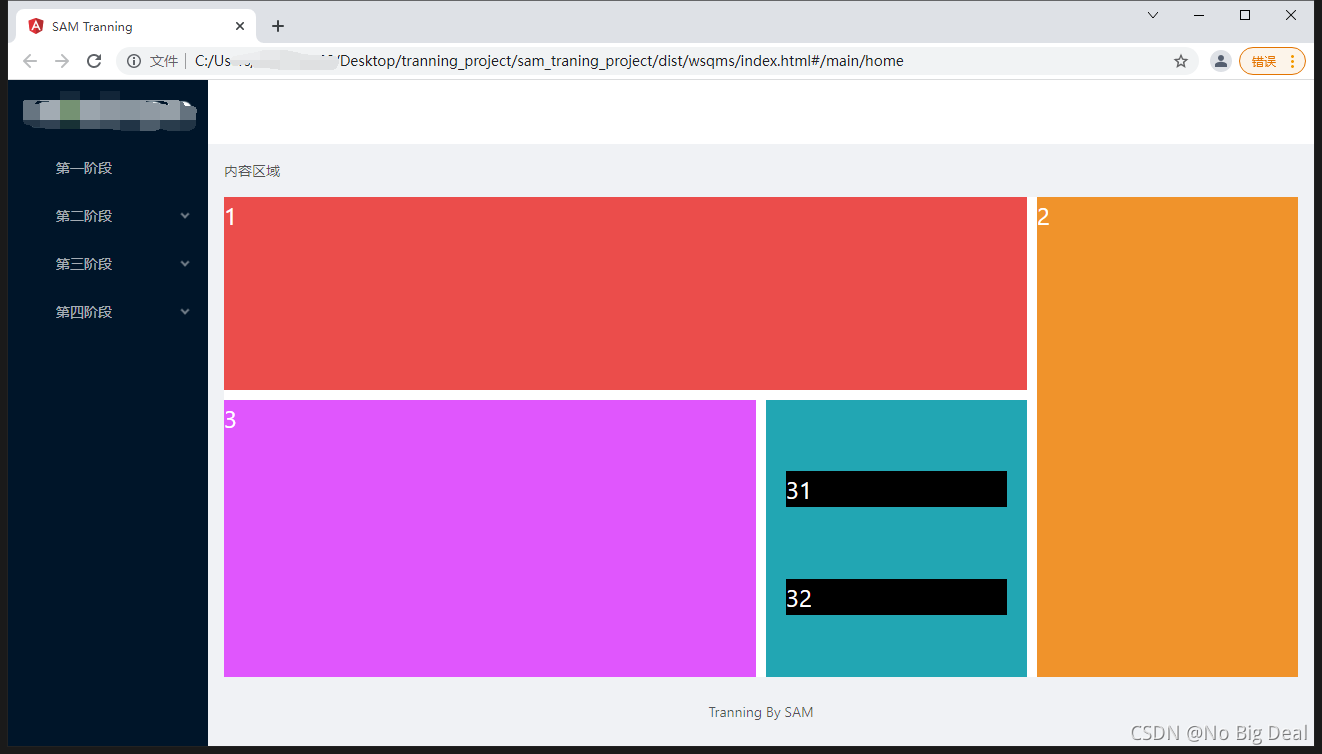Minimize the Chrome window
Image resolution: width=1322 pixels, height=754 pixels.
1199,15
